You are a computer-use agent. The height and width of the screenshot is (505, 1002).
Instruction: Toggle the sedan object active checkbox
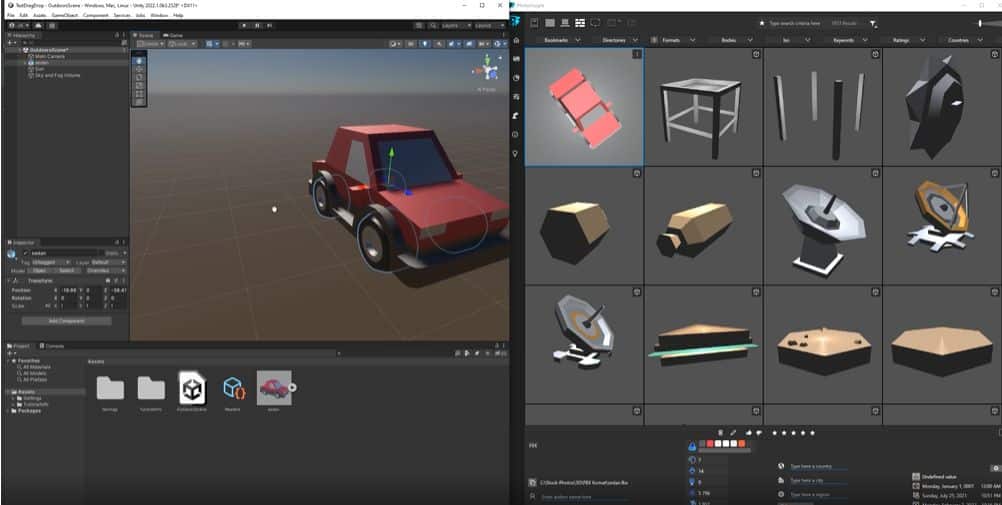click(24, 253)
